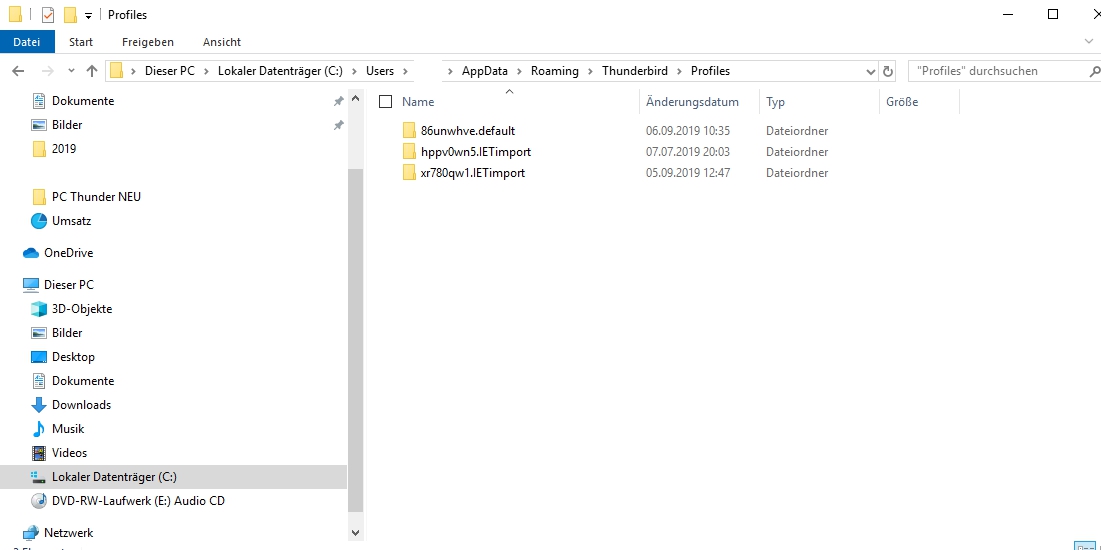Click the navigation pane scroll up arrow
This screenshot has height=550, width=1101.
[355, 99]
